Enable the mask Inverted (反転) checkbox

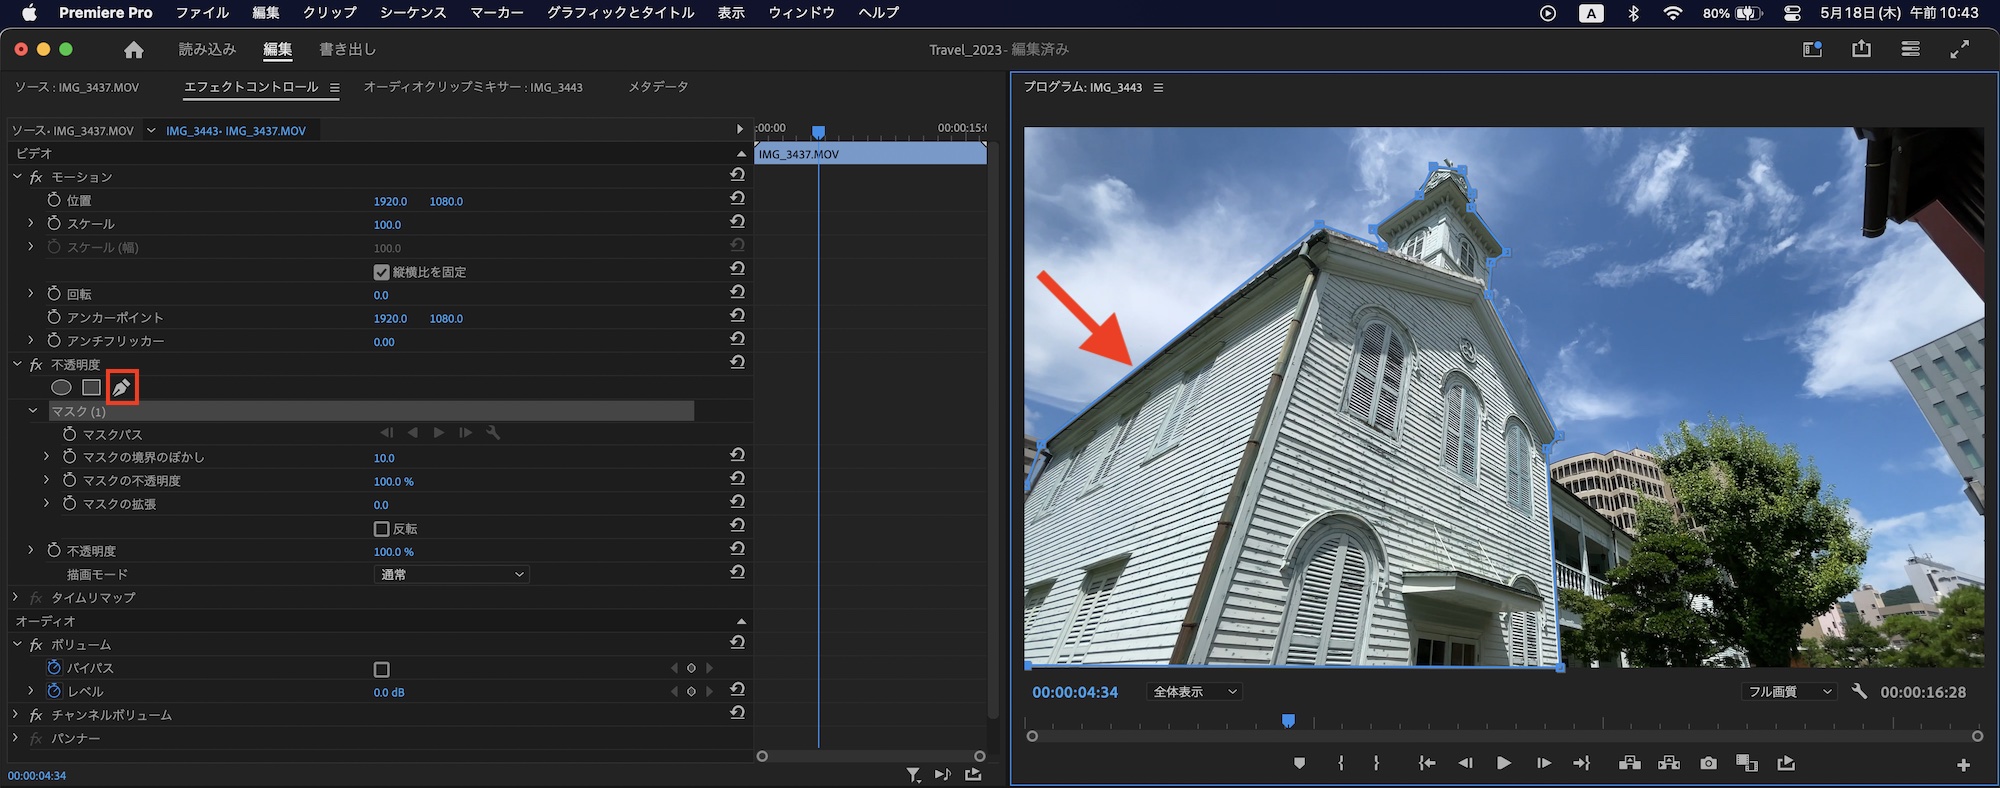pos(381,529)
